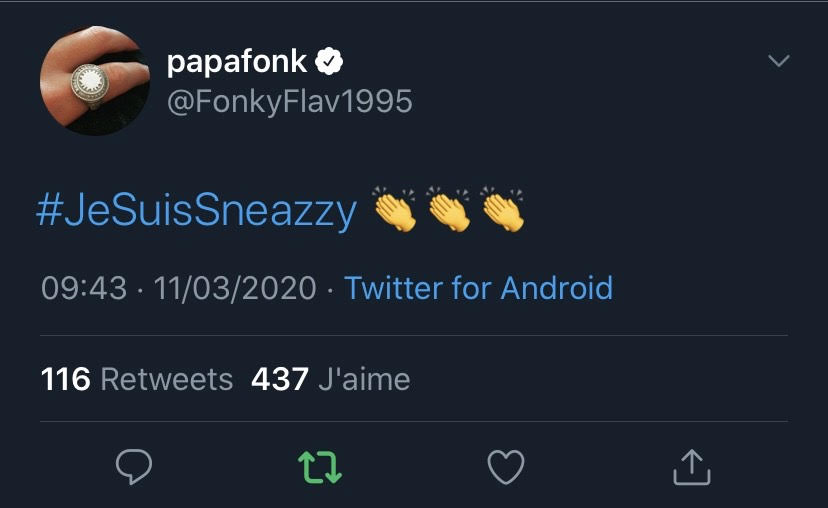Click the green retweet arrows icon

point(320,467)
